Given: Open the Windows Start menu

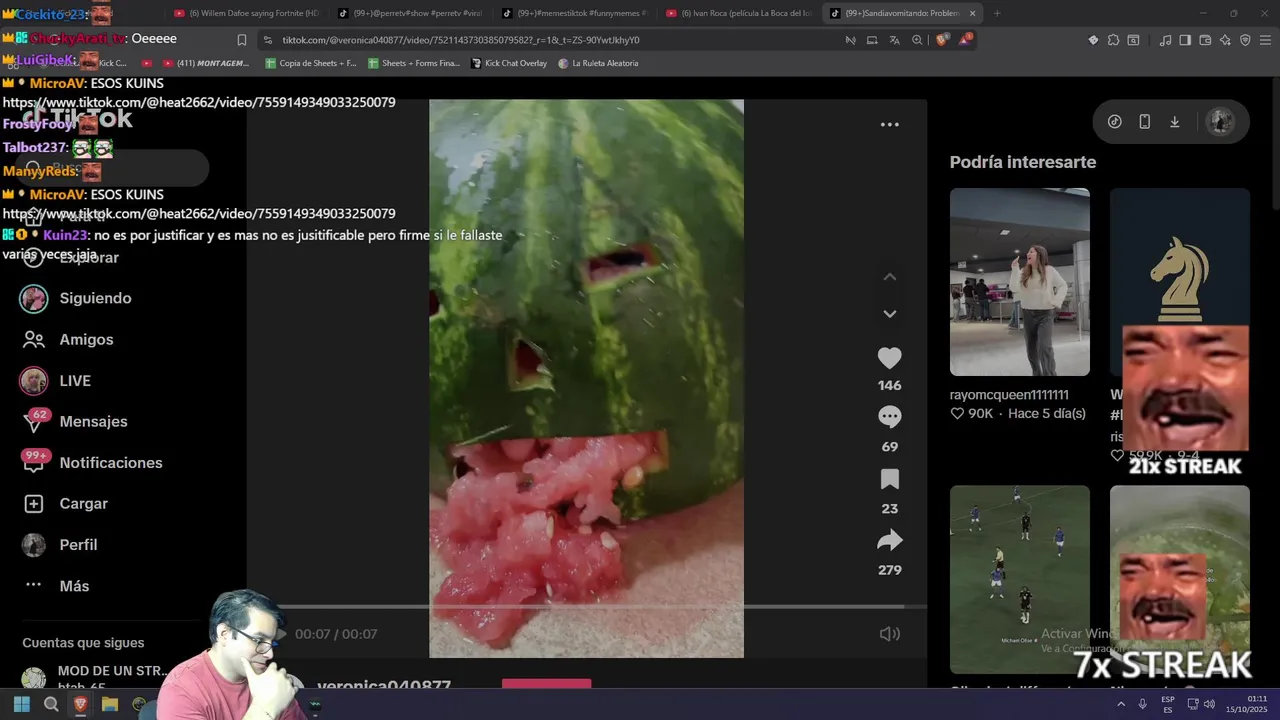Looking at the screenshot, I should 21,704.
